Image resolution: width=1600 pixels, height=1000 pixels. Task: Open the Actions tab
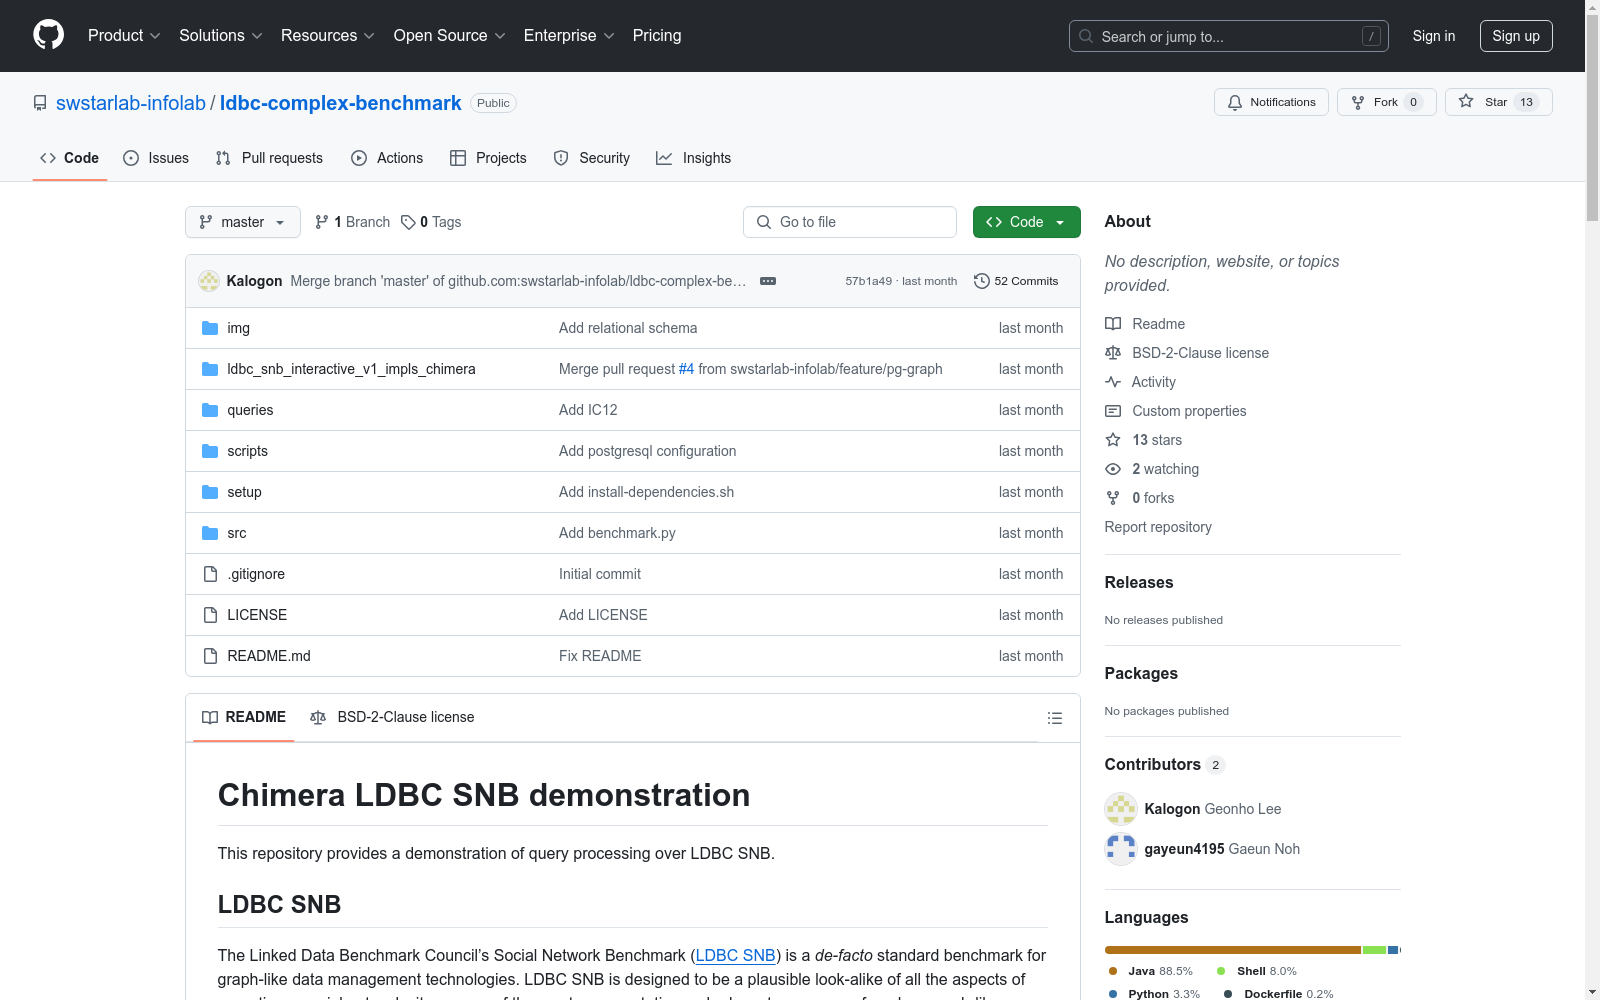pos(387,158)
